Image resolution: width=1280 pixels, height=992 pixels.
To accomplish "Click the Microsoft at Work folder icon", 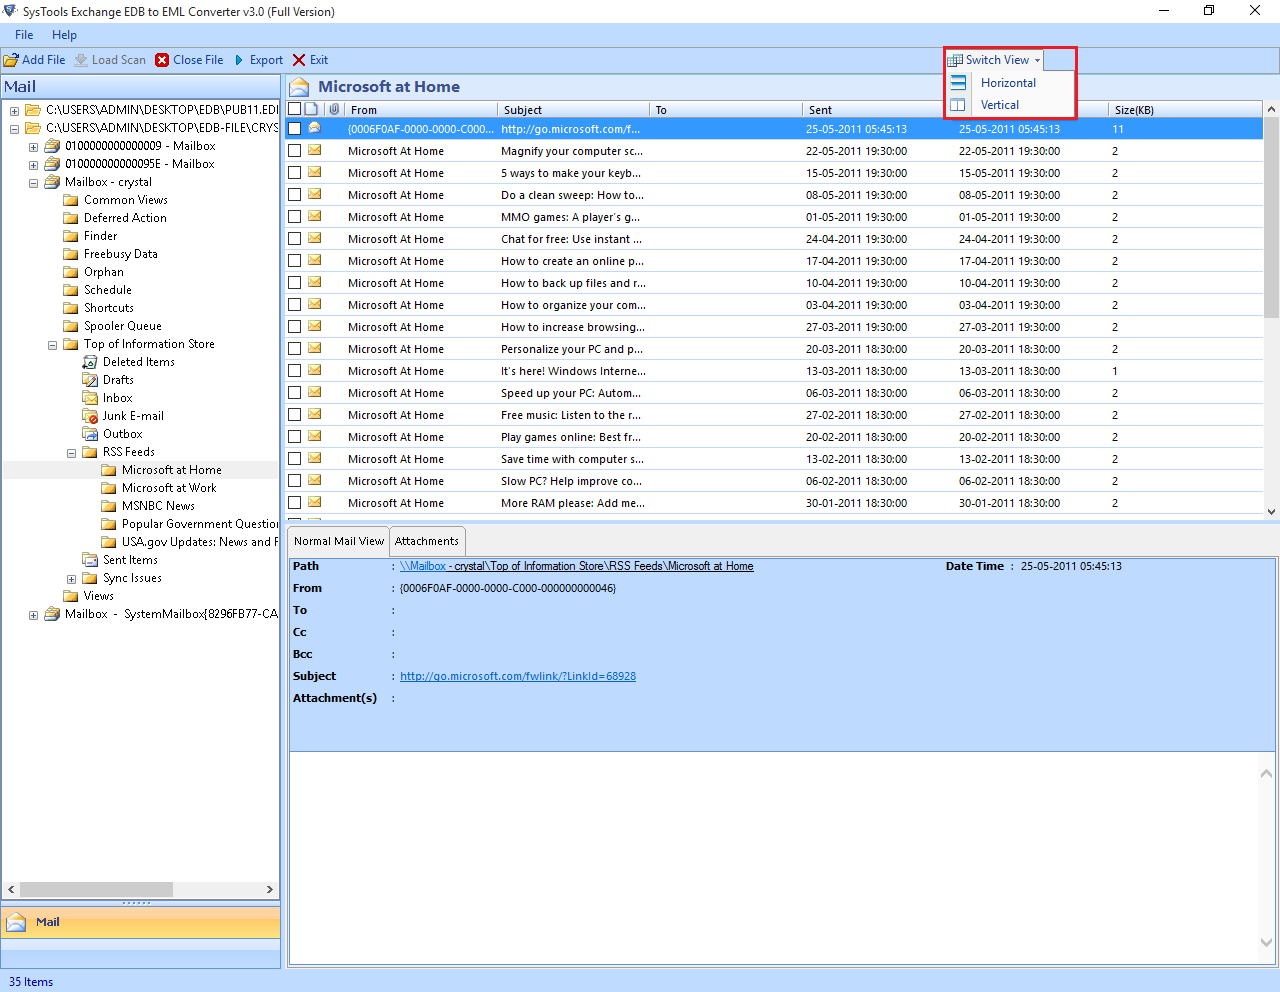I will (109, 488).
